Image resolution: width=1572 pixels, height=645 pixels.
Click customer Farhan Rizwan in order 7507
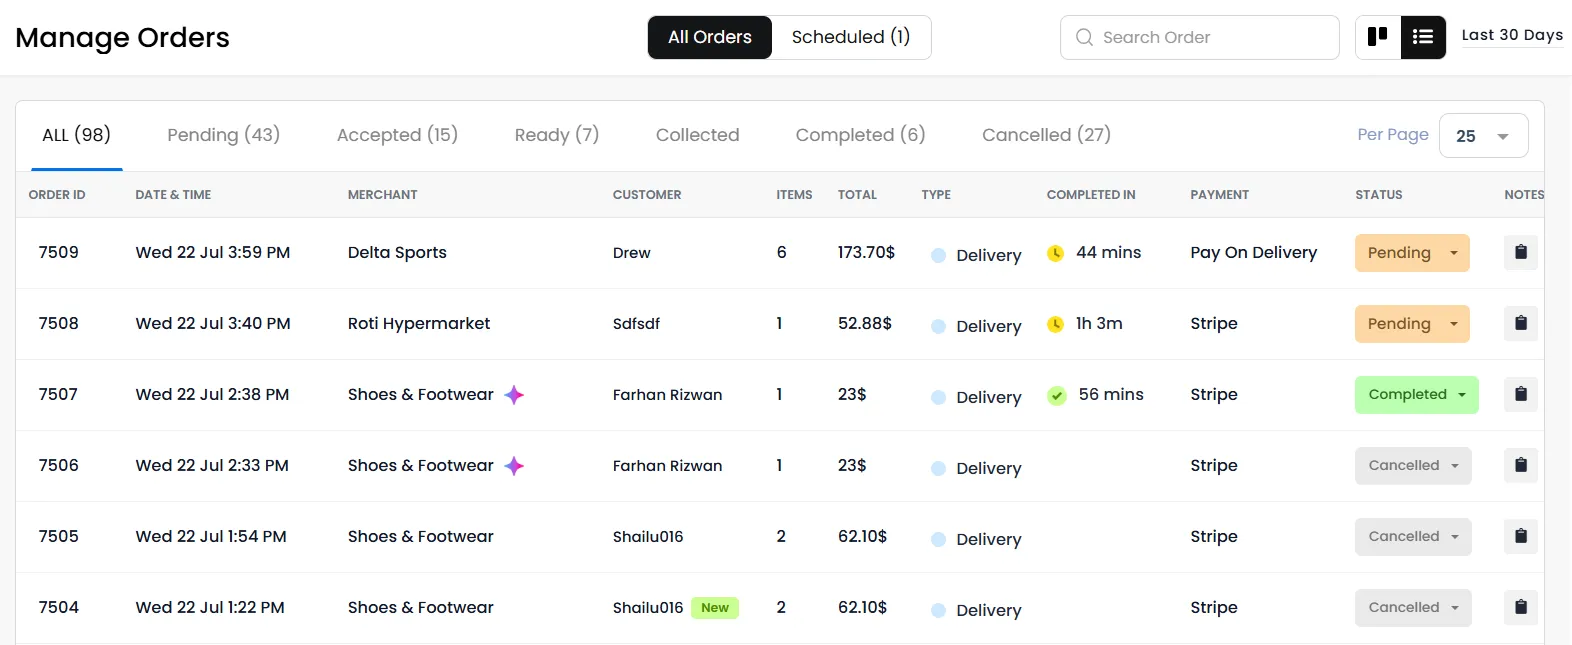click(668, 395)
